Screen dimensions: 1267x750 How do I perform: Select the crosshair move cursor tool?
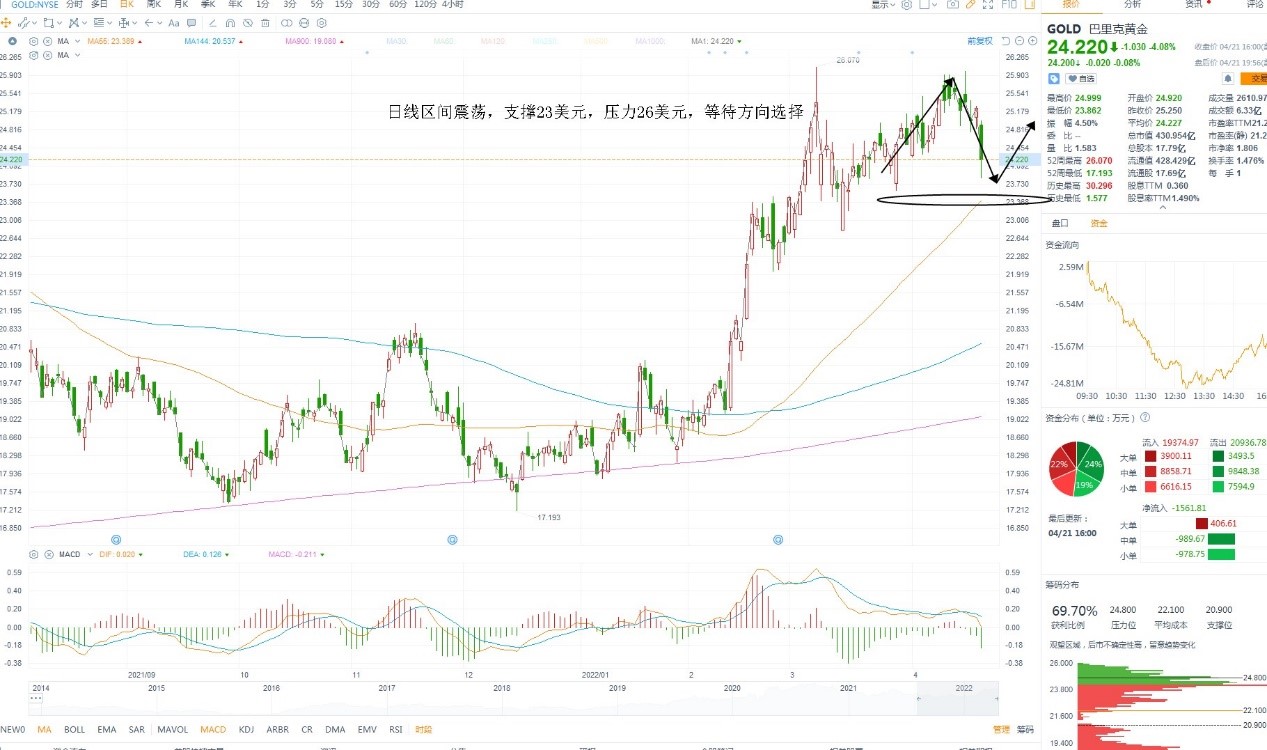pyautogui.click(x=6, y=23)
